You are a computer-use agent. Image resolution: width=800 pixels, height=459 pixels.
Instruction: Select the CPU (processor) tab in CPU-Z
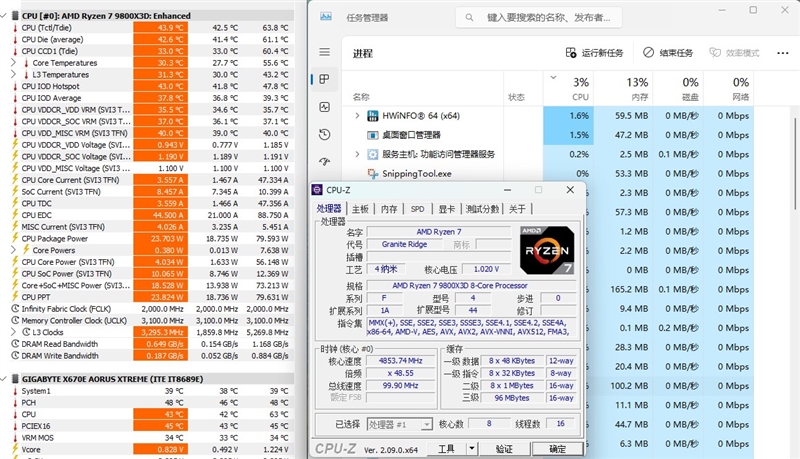click(x=329, y=209)
